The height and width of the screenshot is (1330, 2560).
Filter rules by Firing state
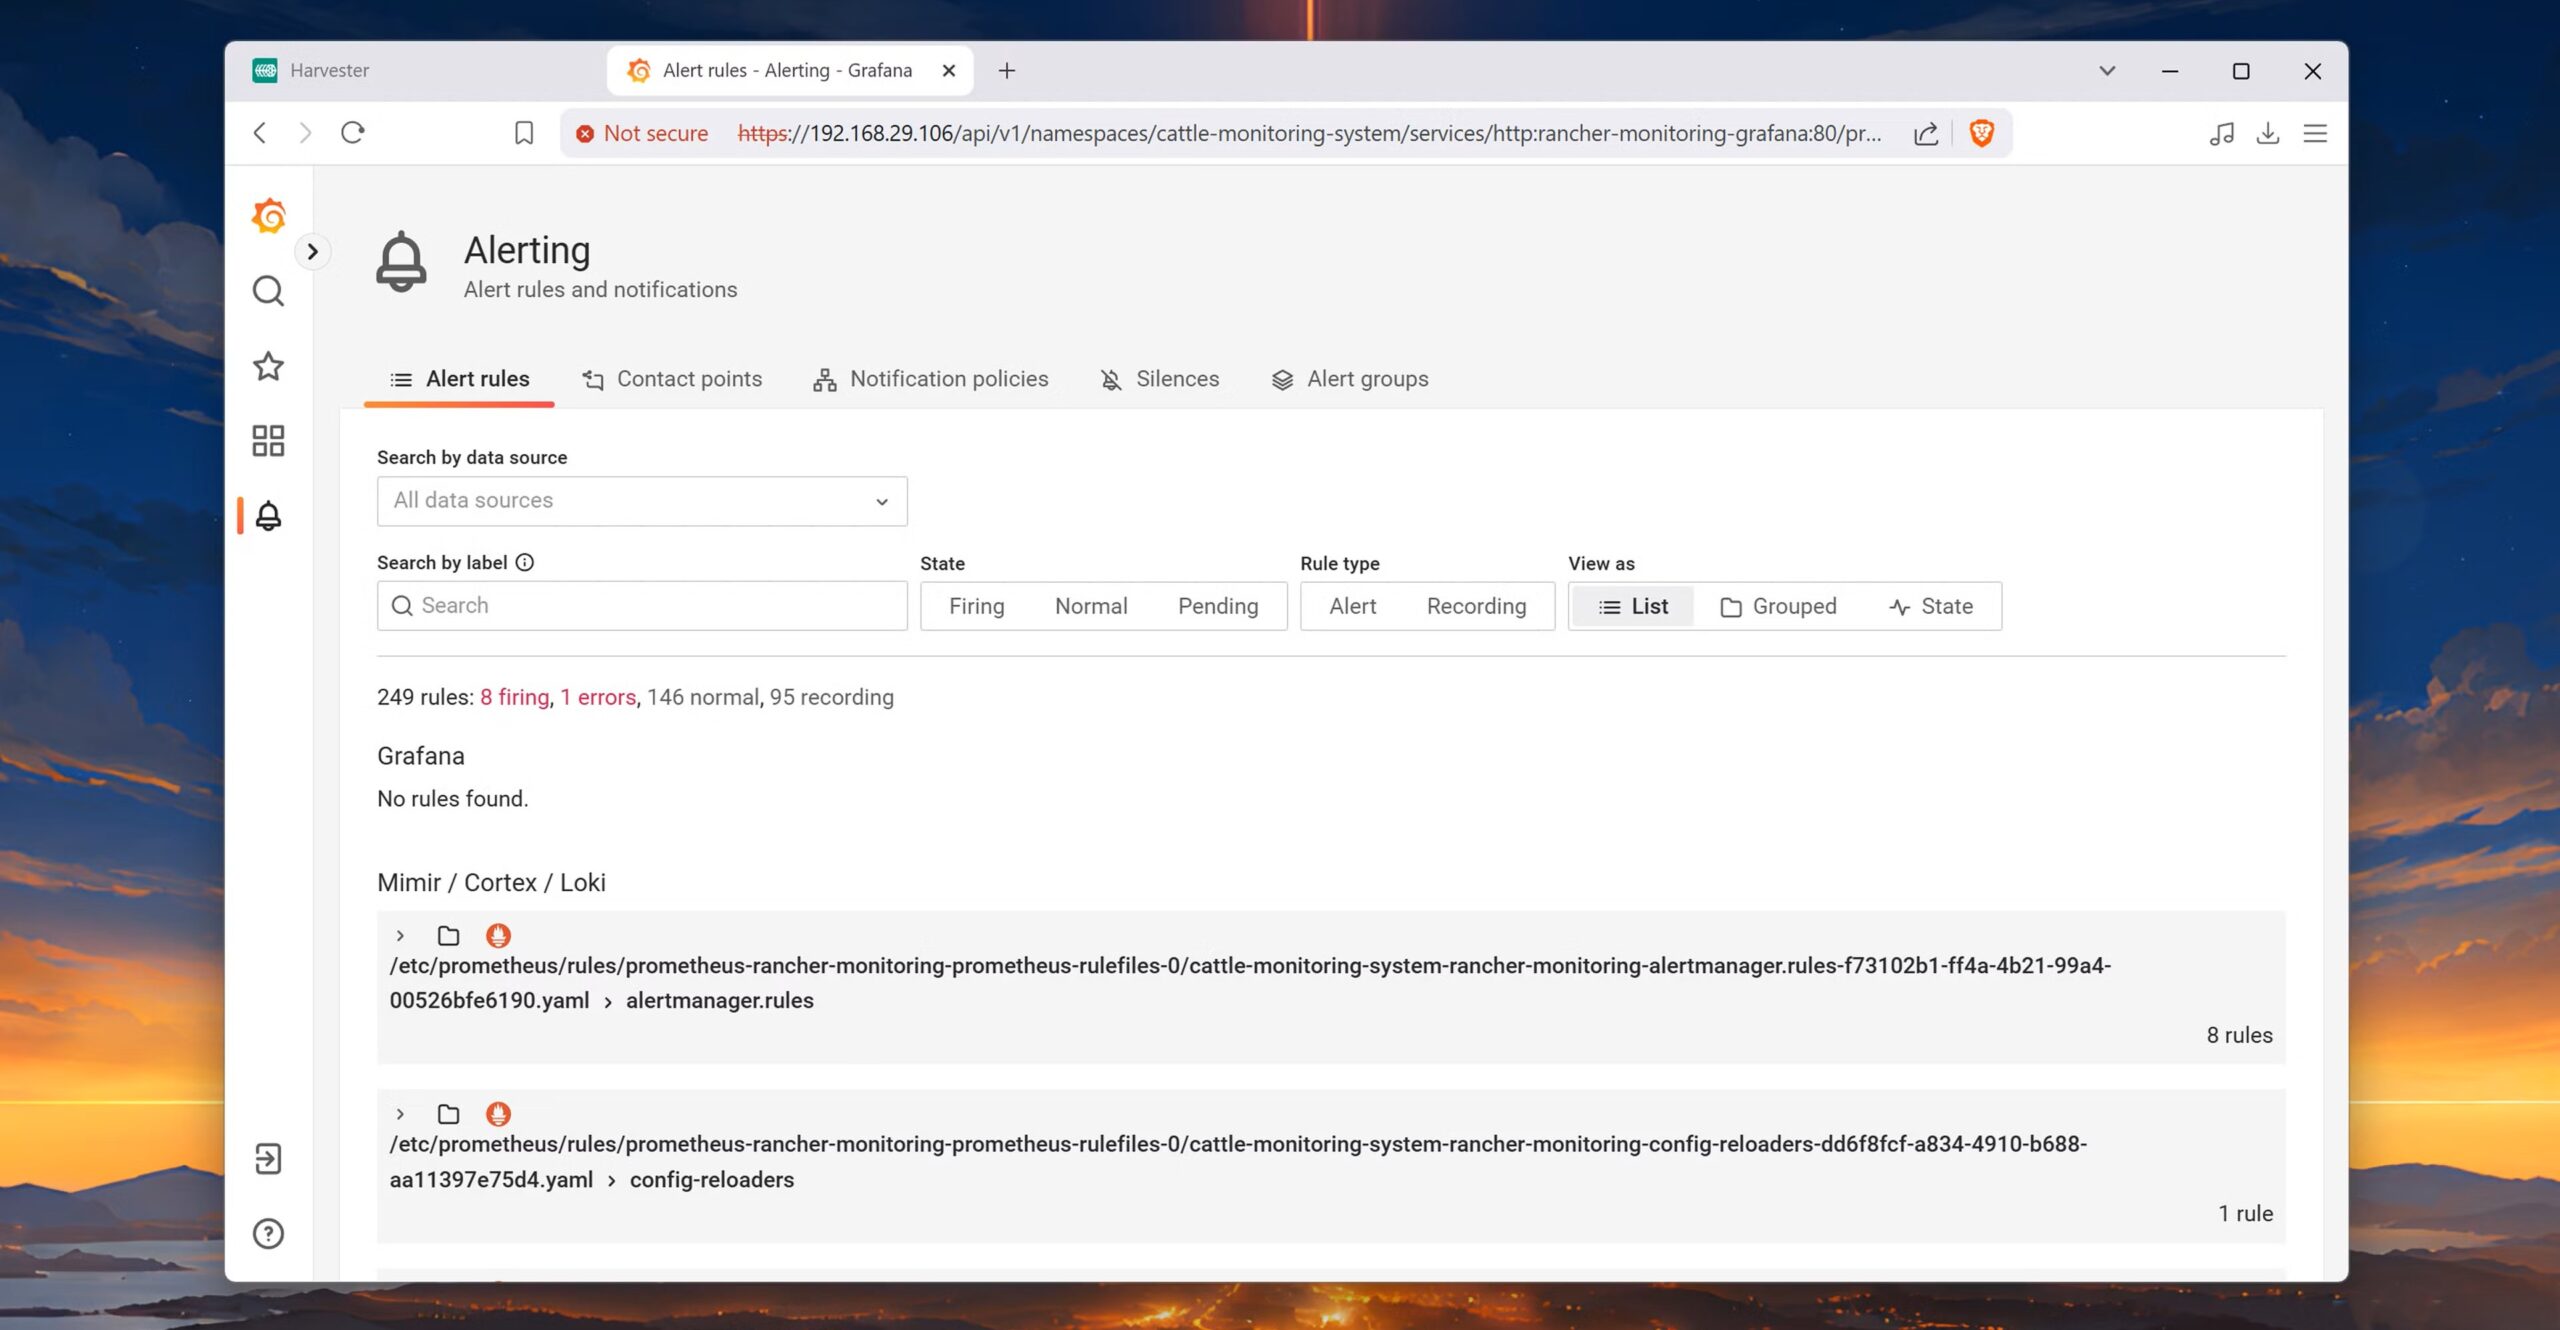point(976,606)
